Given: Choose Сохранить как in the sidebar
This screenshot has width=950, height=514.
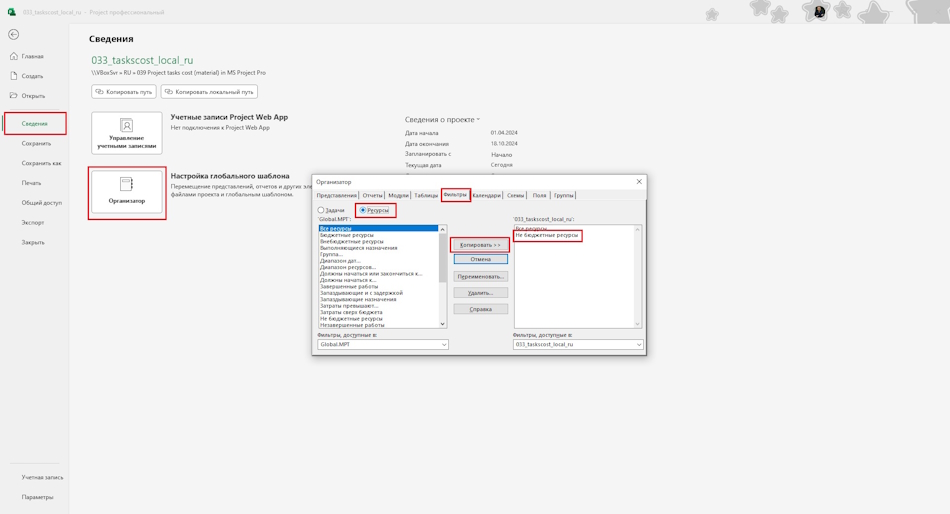Looking at the screenshot, I should [x=41, y=163].
